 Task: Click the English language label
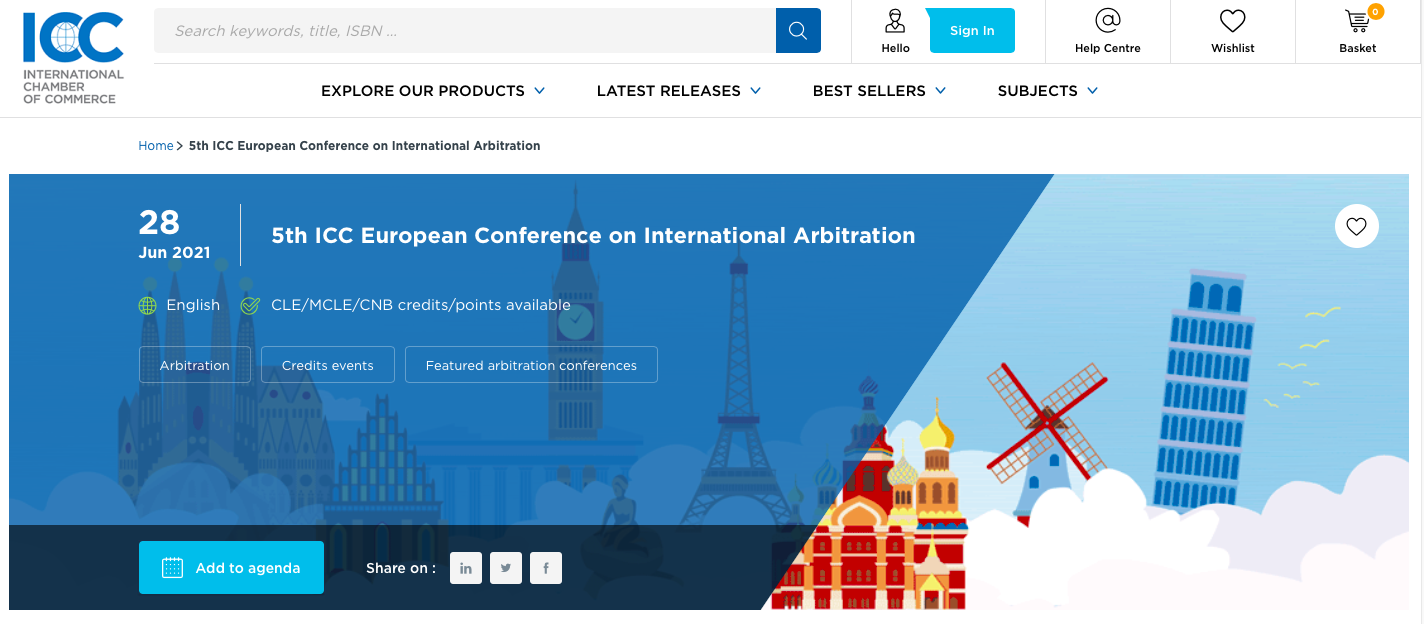(193, 306)
